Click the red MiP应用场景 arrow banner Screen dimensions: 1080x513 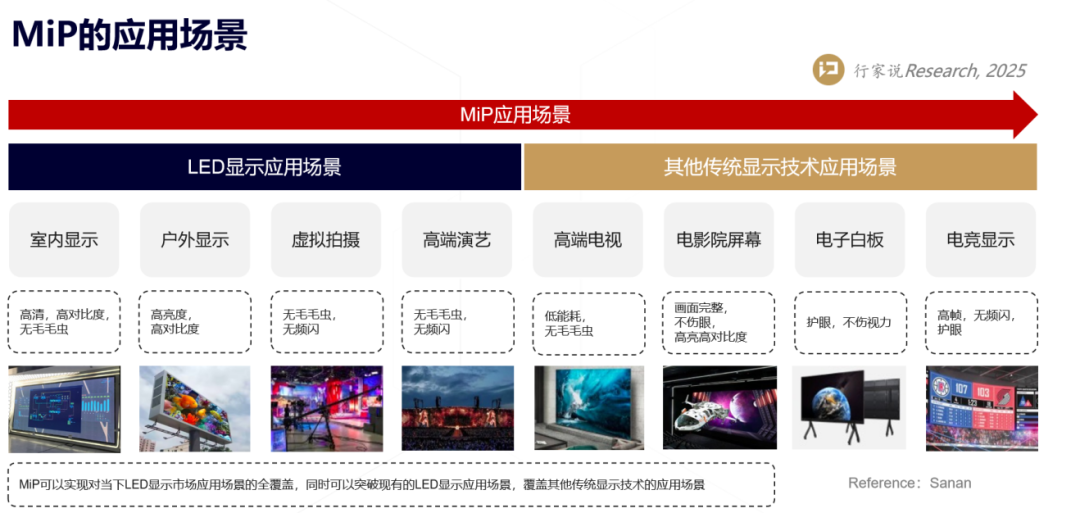523,114
